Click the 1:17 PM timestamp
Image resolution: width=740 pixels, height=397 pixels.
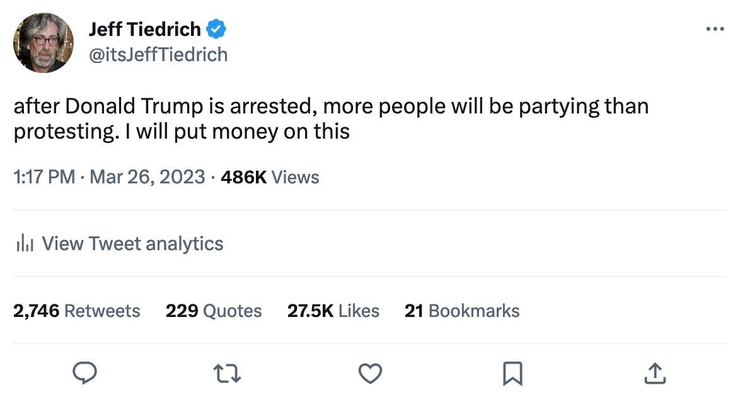point(44,177)
